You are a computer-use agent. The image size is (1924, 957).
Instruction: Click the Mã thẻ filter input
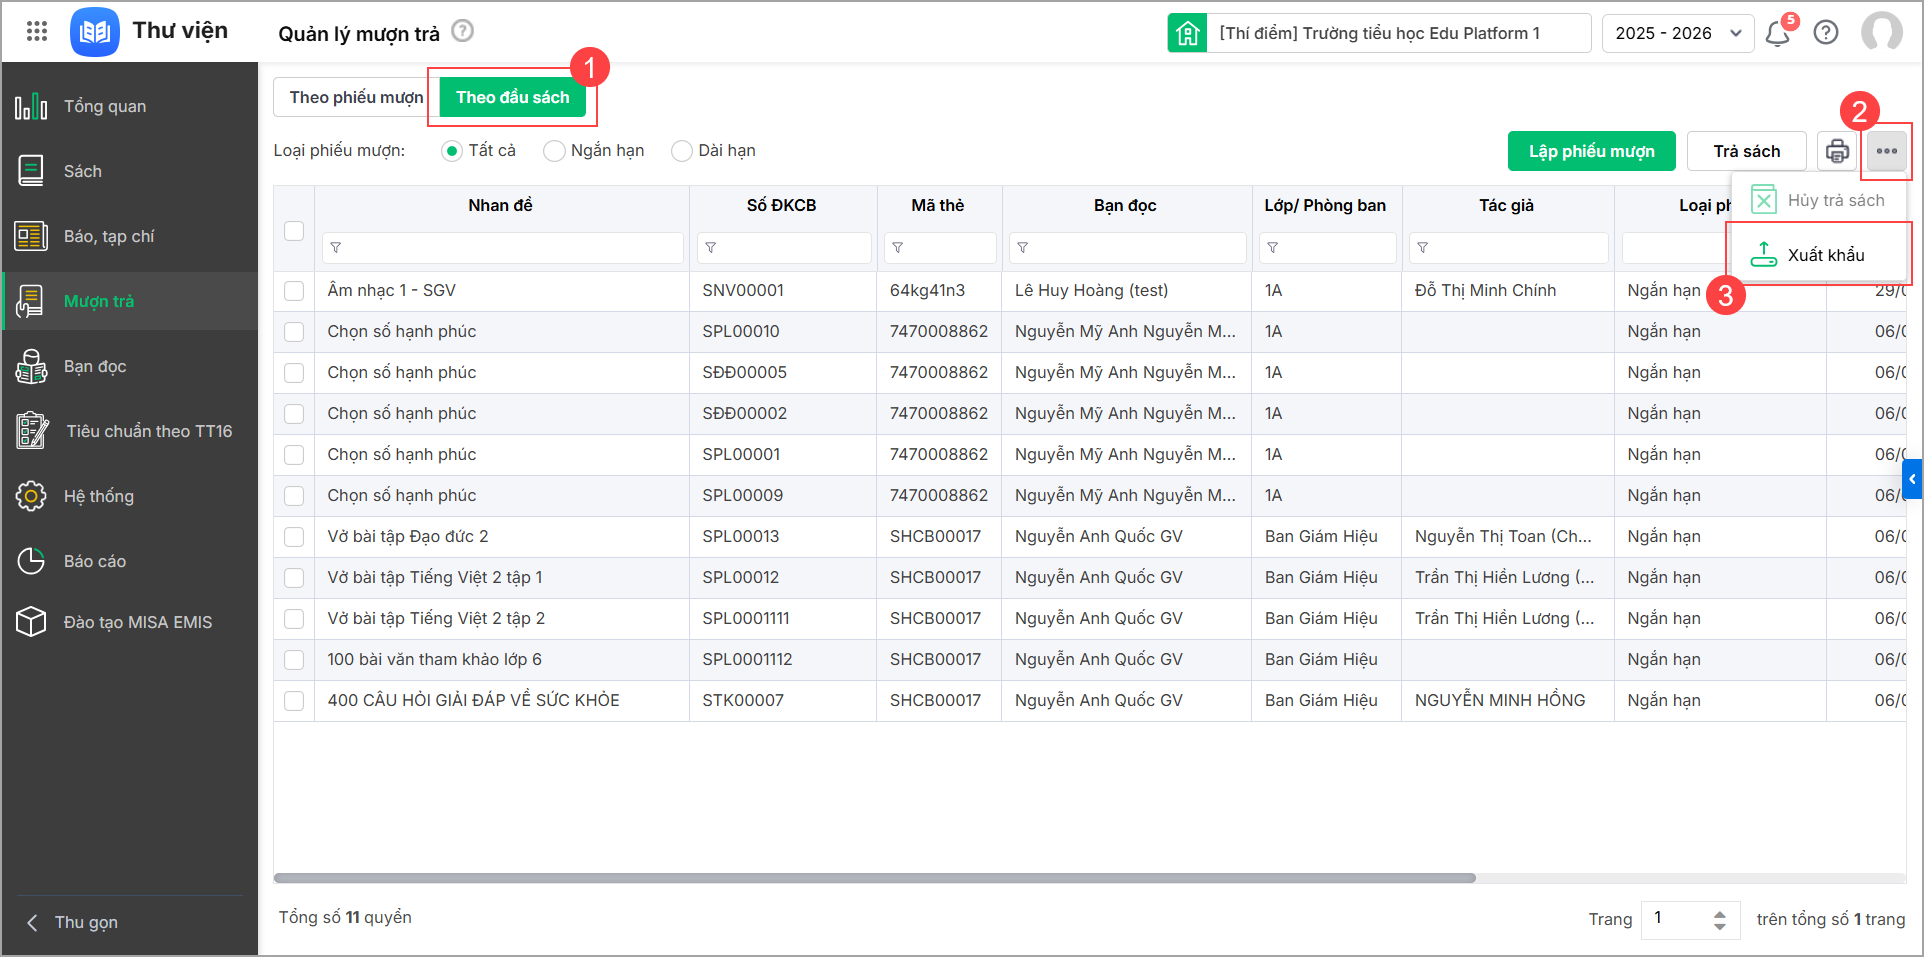(x=940, y=248)
